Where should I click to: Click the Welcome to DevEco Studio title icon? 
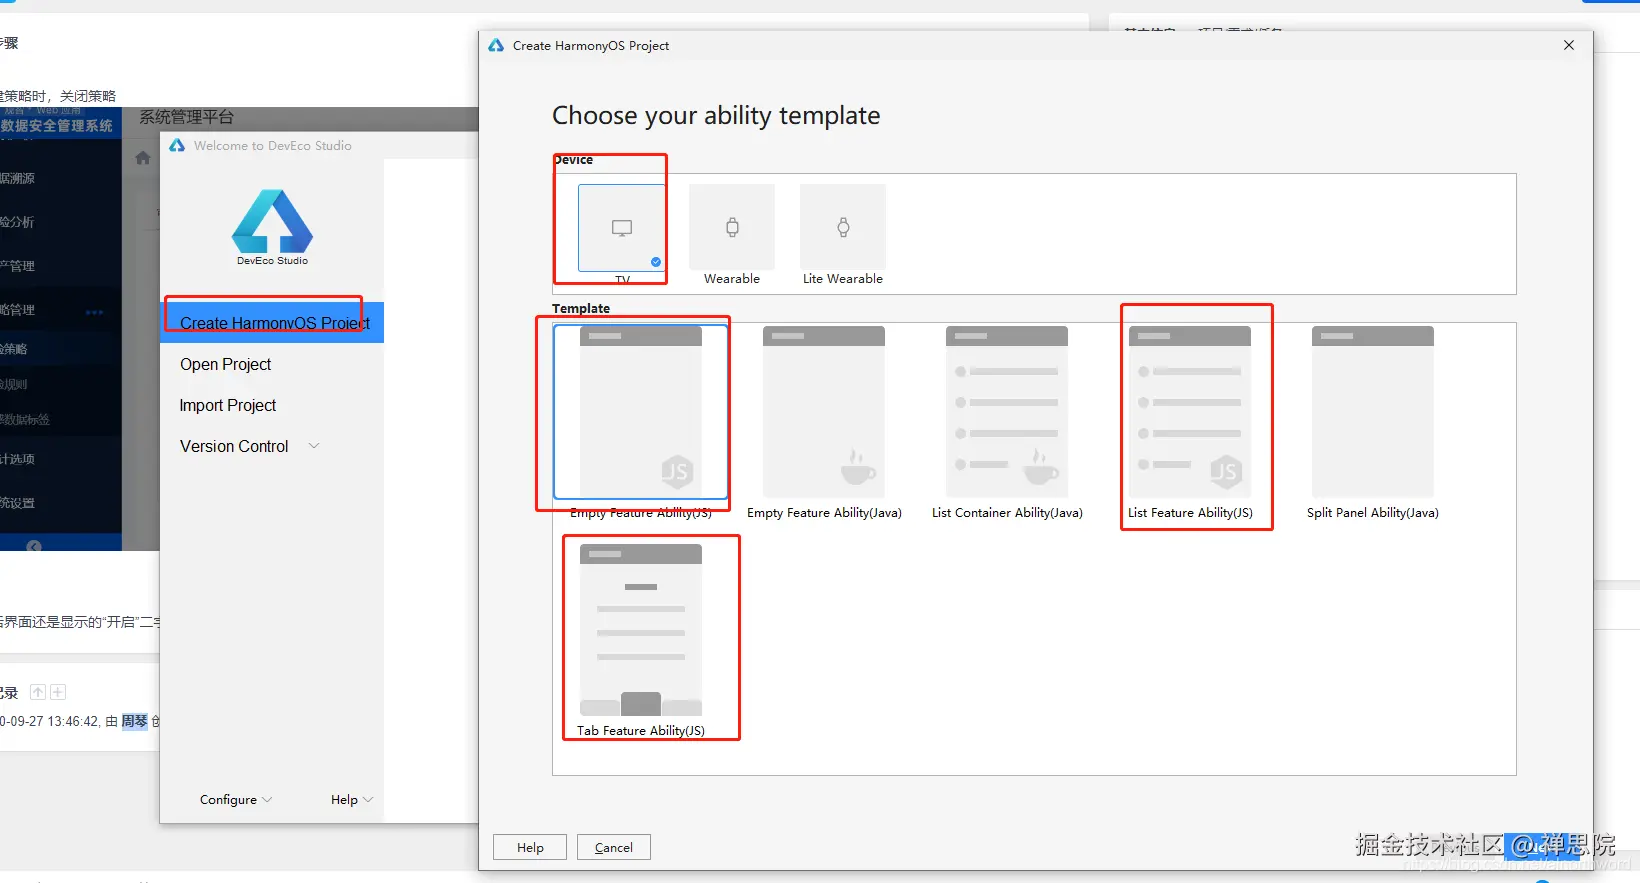click(x=177, y=145)
